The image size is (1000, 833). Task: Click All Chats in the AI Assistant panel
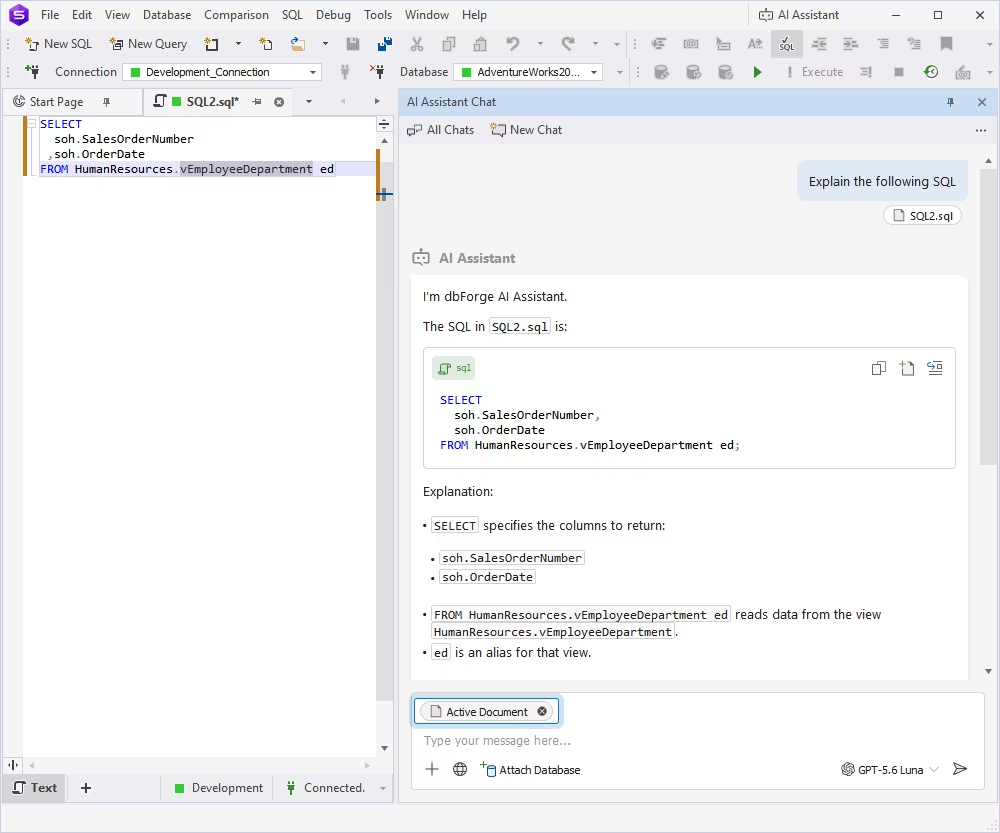[441, 130]
